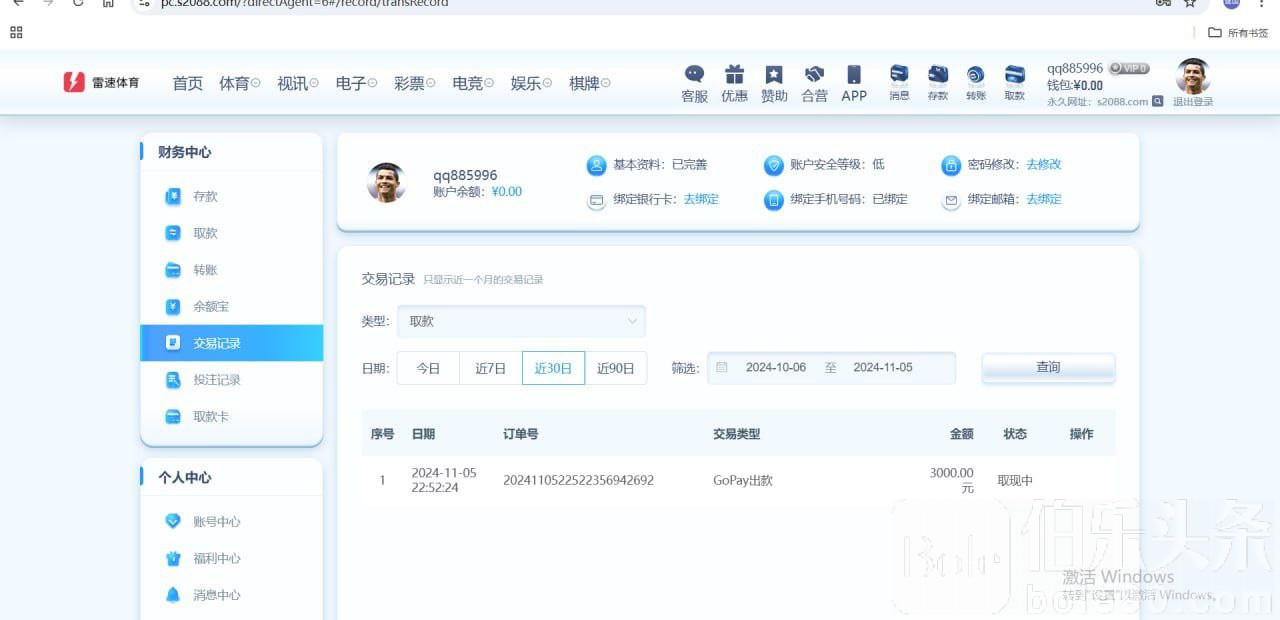The width and height of the screenshot is (1280, 620).
Task: Expand the 棋牌 card games menu
Action: click(590, 83)
